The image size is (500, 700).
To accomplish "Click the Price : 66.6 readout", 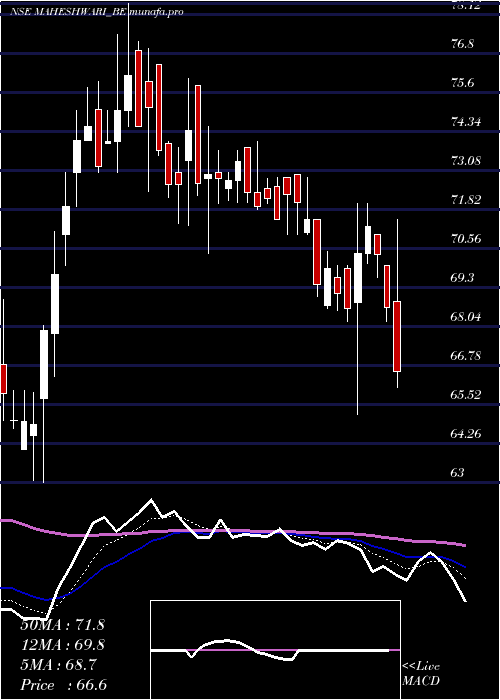I will click(x=64, y=685).
